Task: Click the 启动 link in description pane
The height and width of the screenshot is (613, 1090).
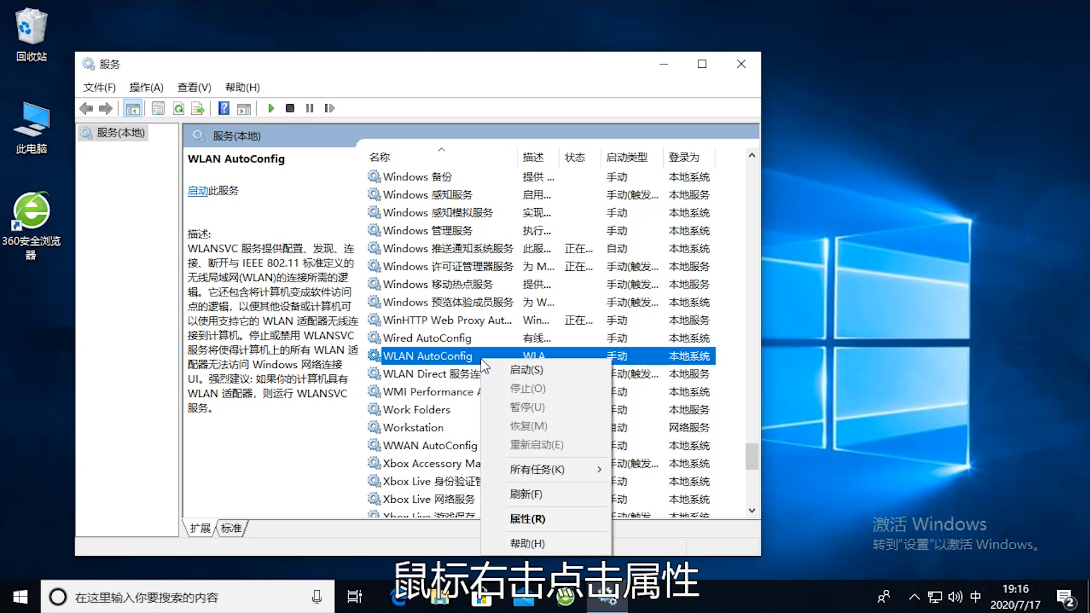Action: pos(197,191)
